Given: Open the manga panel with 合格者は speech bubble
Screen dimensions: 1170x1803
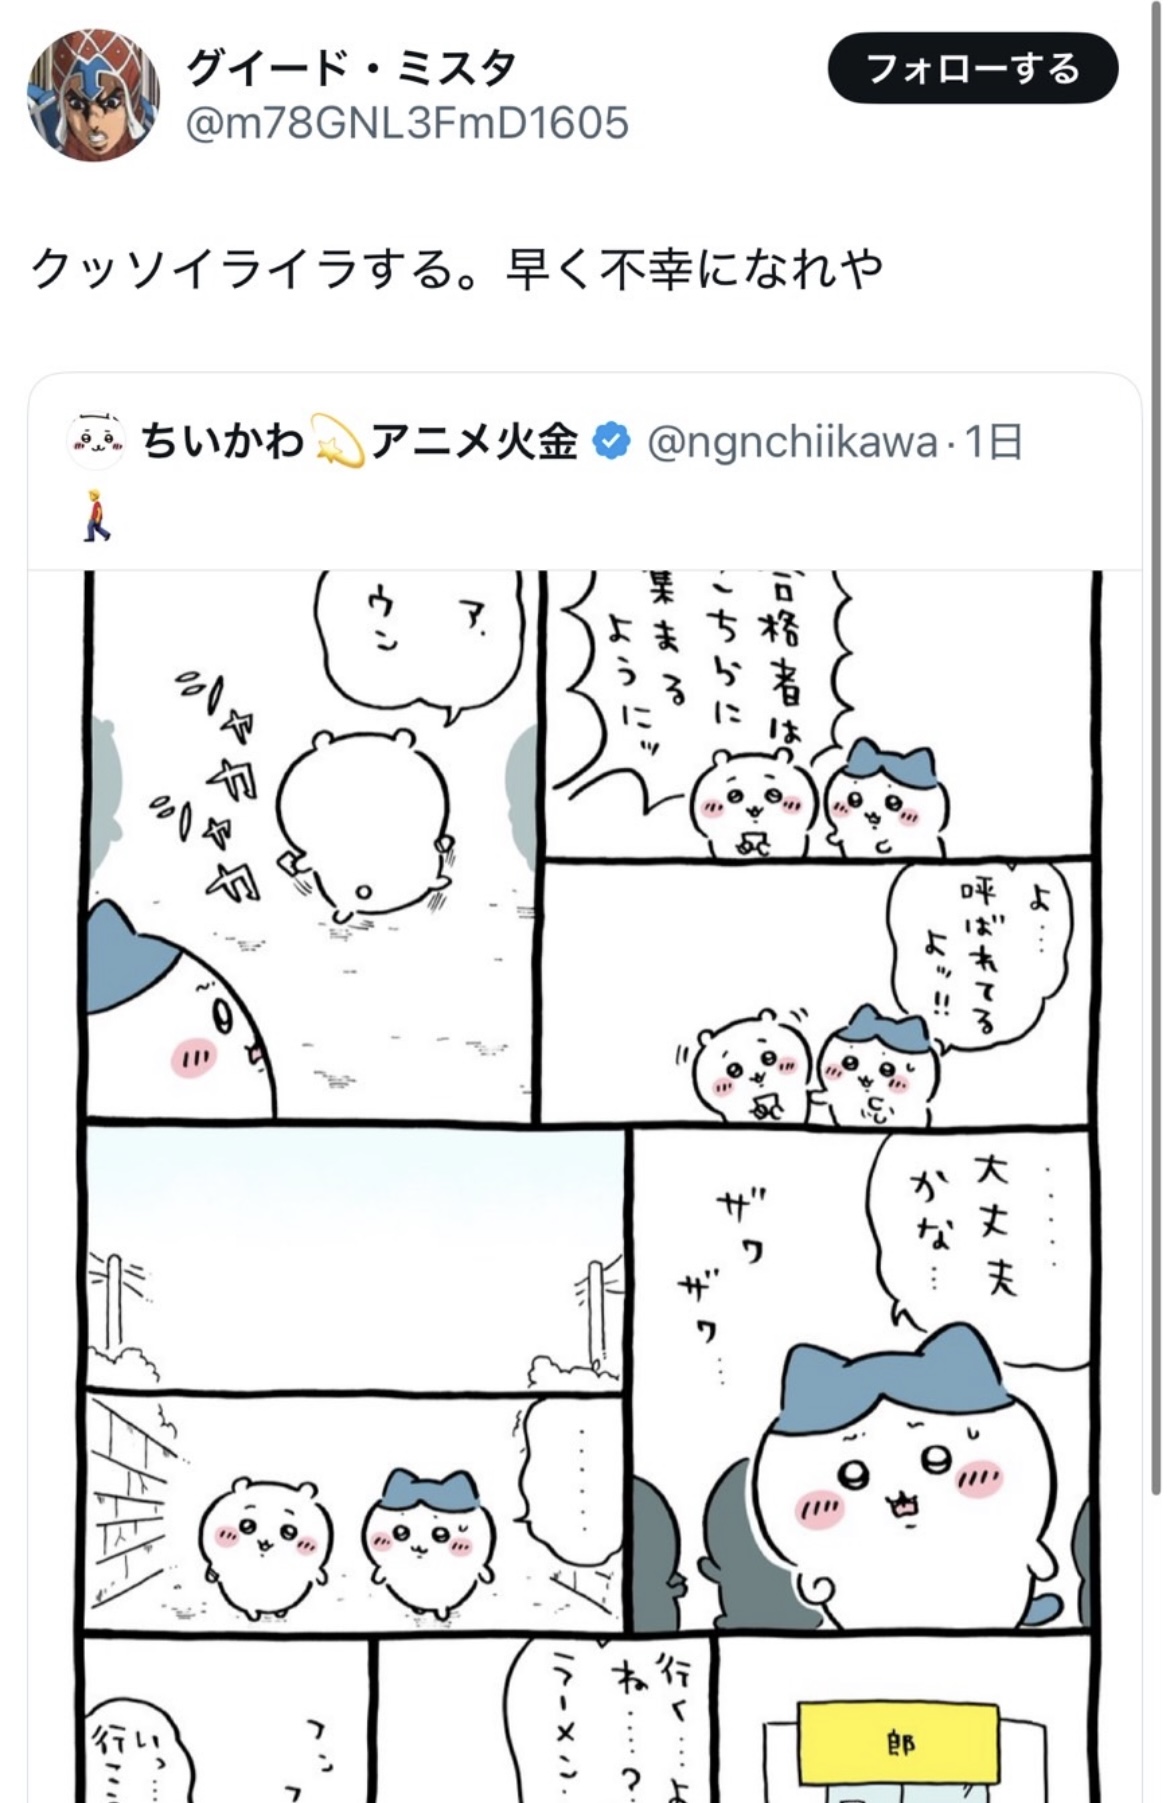Looking at the screenshot, I should point(816,714).
